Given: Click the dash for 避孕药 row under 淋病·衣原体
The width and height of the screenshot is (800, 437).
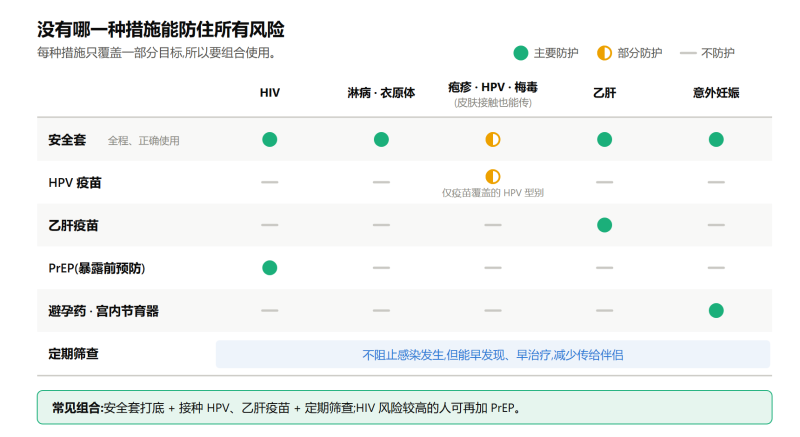Looking at the screenshot, I should (x=381, y=311).
